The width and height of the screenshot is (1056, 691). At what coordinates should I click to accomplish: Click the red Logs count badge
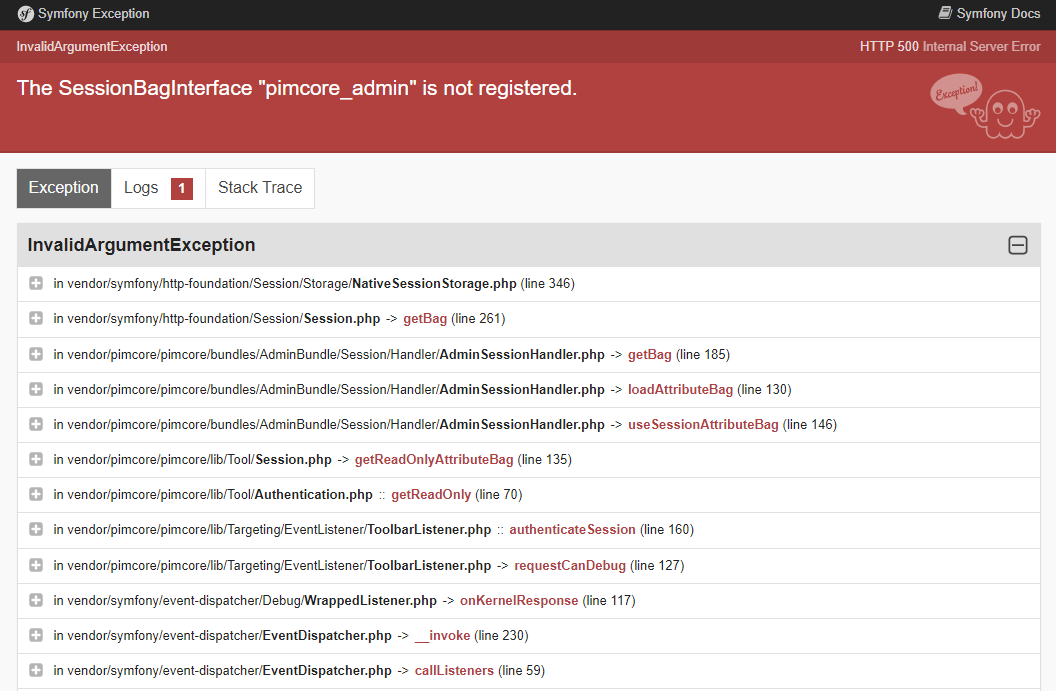pyautogui.click(x=181, y=187)
